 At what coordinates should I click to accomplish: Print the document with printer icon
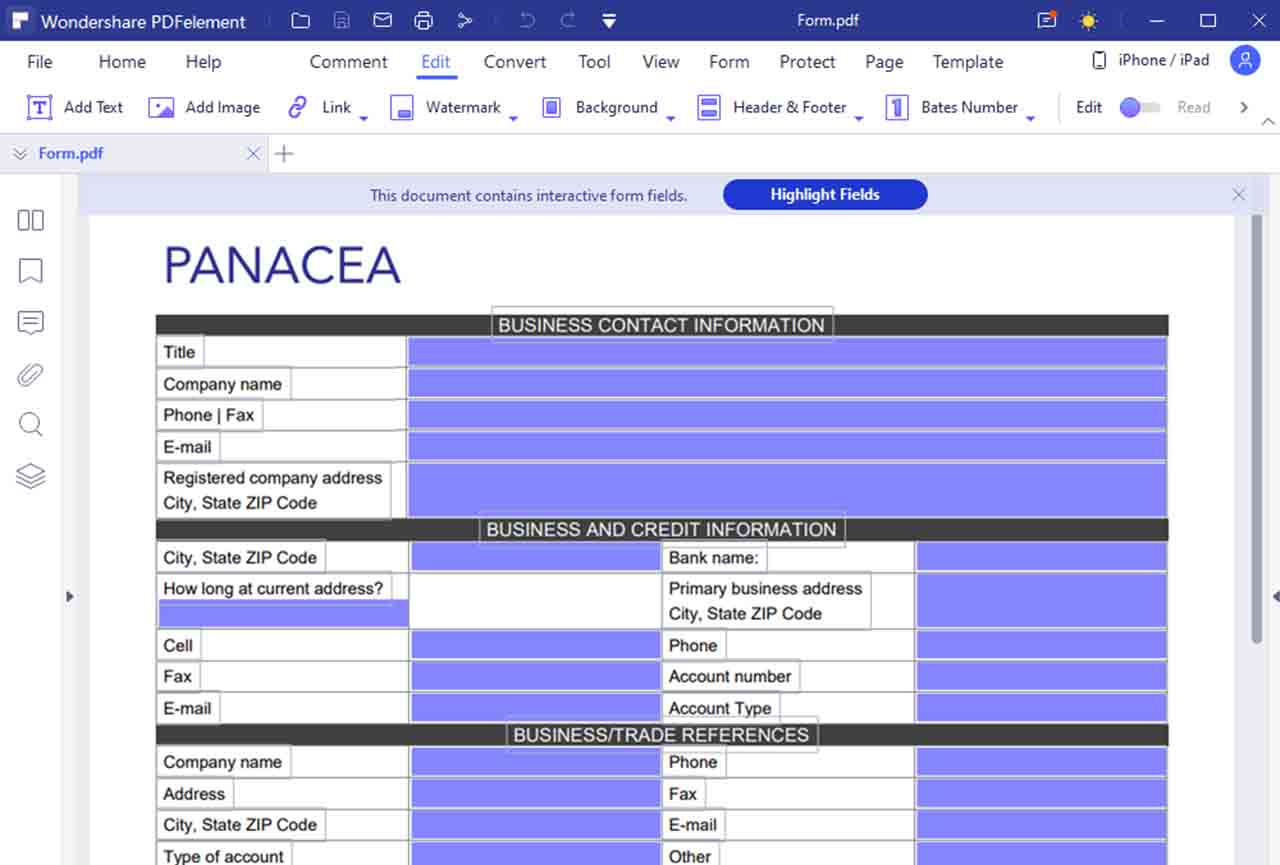click(x=423, y=20)
